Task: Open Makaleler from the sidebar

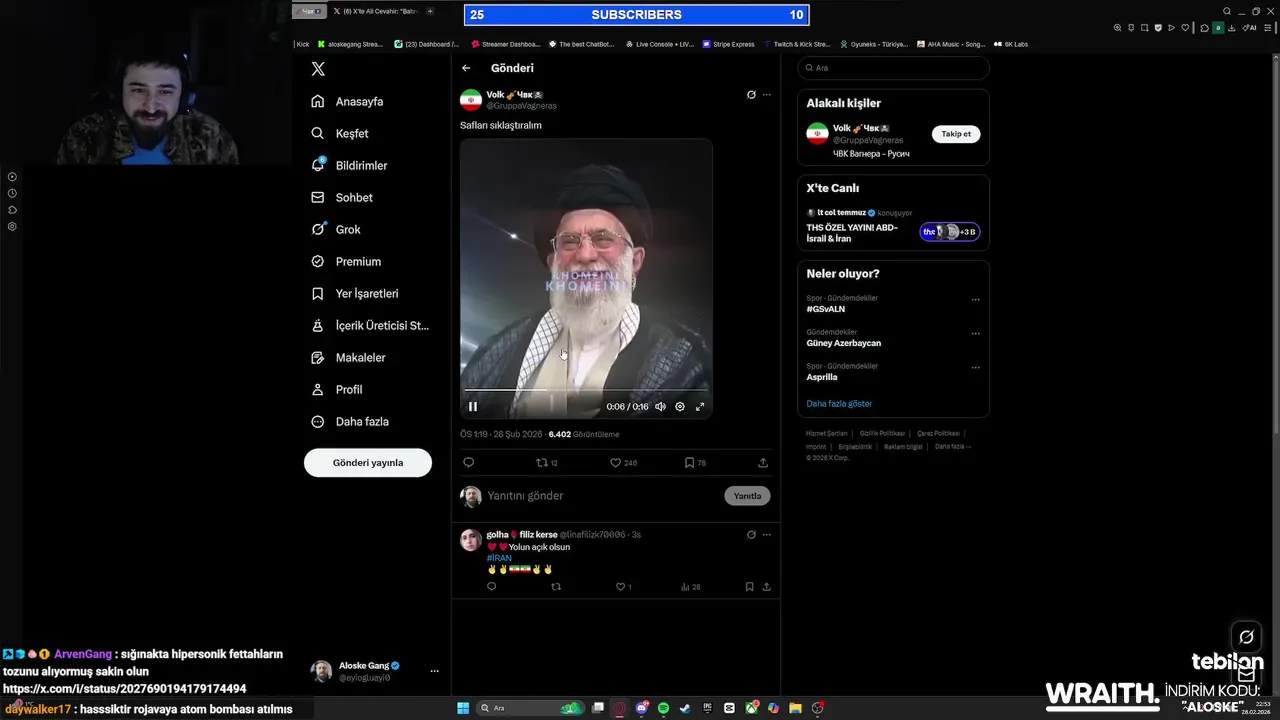Action: coord(348,357)
